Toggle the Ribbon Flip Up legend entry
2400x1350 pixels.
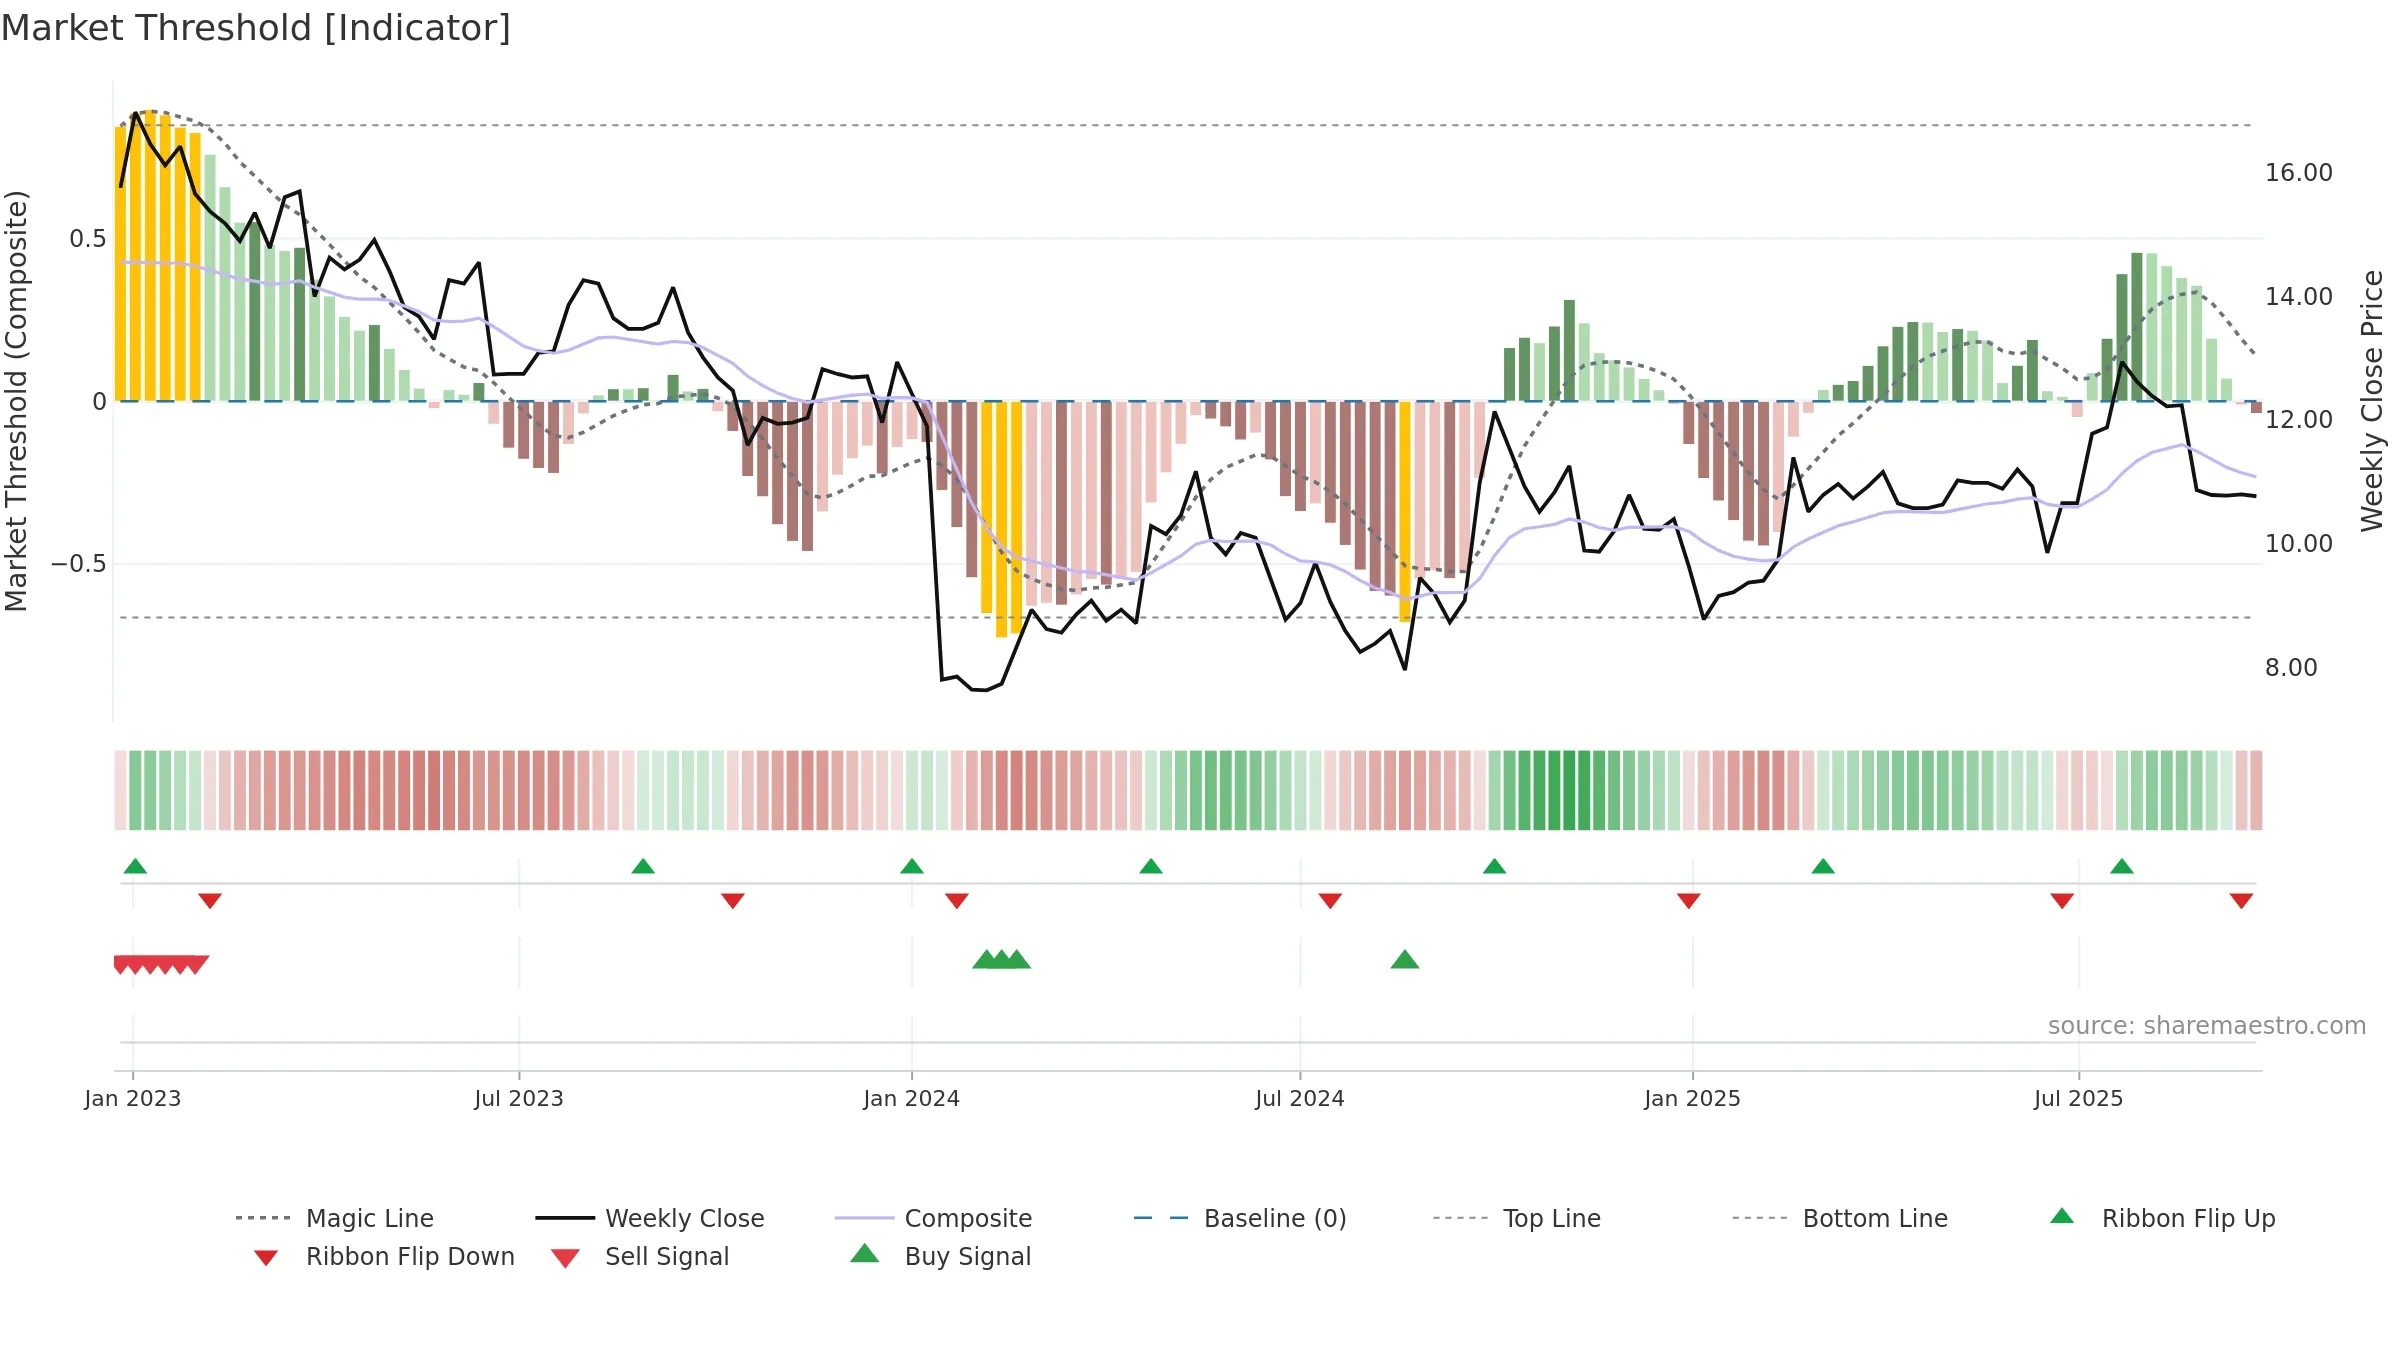click(2162, 1218)
